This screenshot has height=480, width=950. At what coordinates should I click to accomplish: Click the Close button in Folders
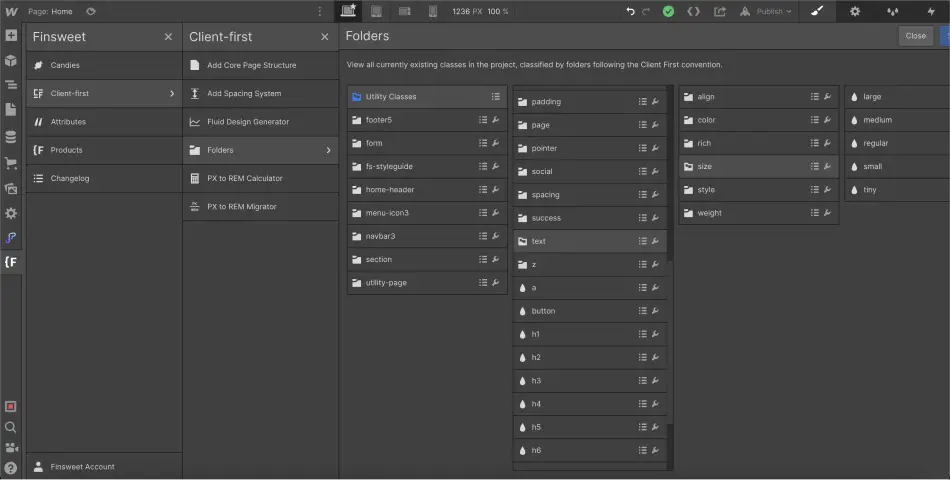[x=915, y=36]
